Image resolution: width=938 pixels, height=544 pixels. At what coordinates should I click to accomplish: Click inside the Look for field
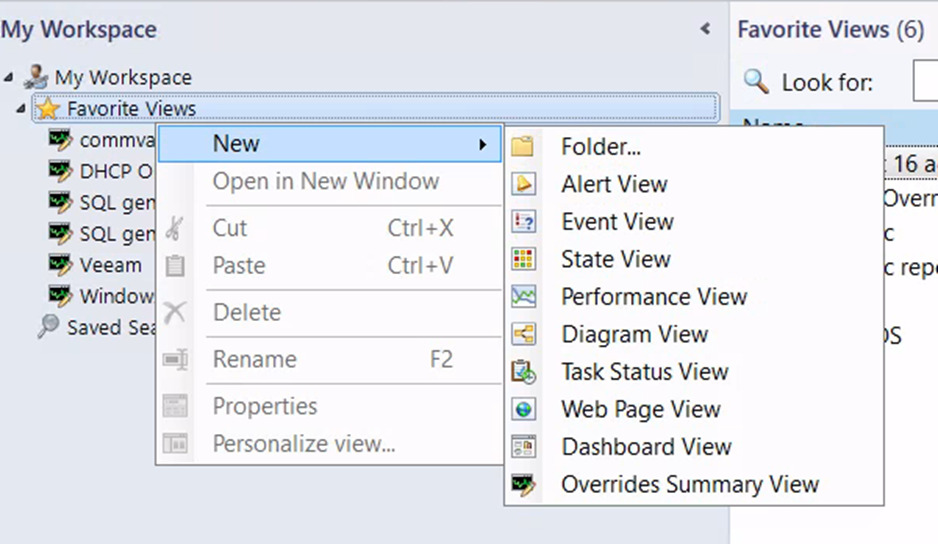pos(925,82)
